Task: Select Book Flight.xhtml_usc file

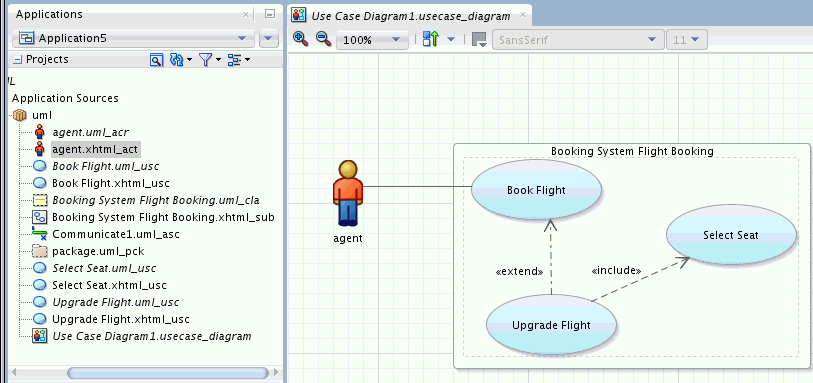Action: point(111,183)
